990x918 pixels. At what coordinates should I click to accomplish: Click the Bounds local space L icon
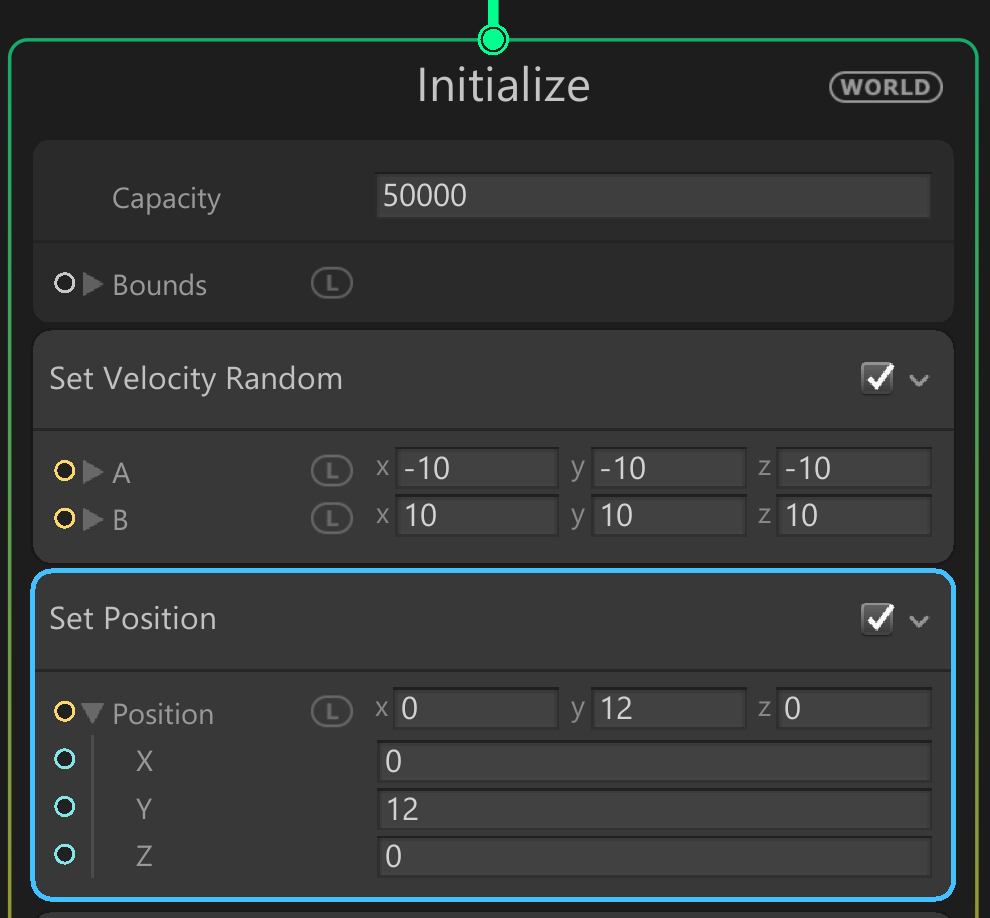[332, 284]
